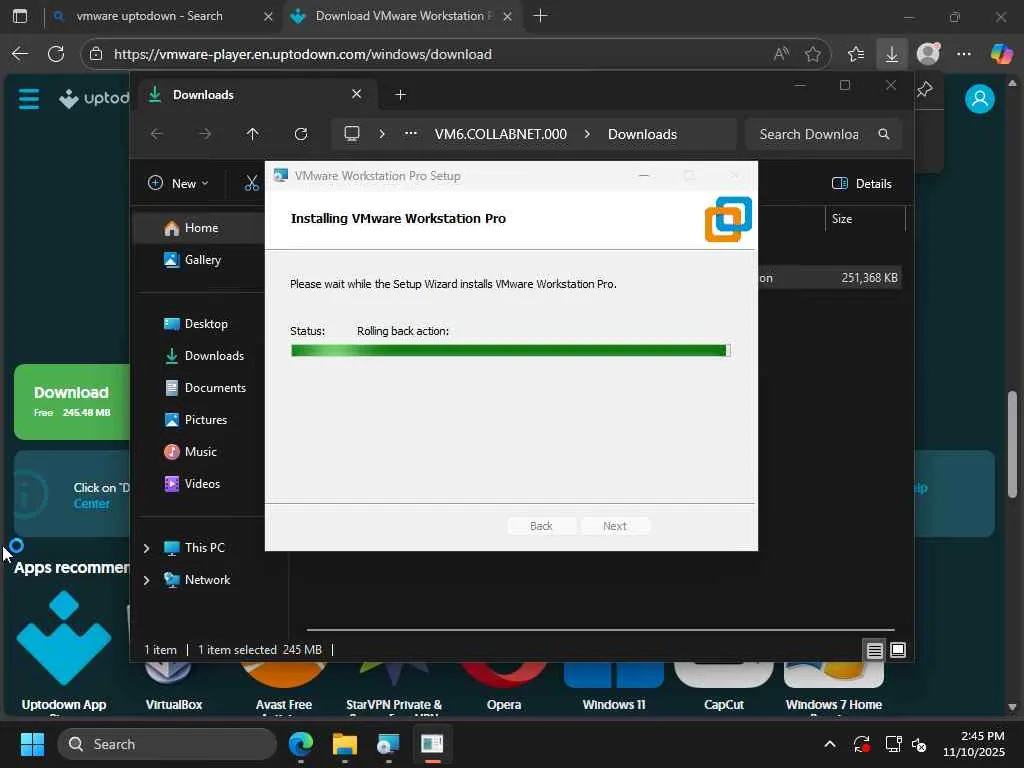
Task: Click the Next button in VMware Setup
Action: [615, 526]
